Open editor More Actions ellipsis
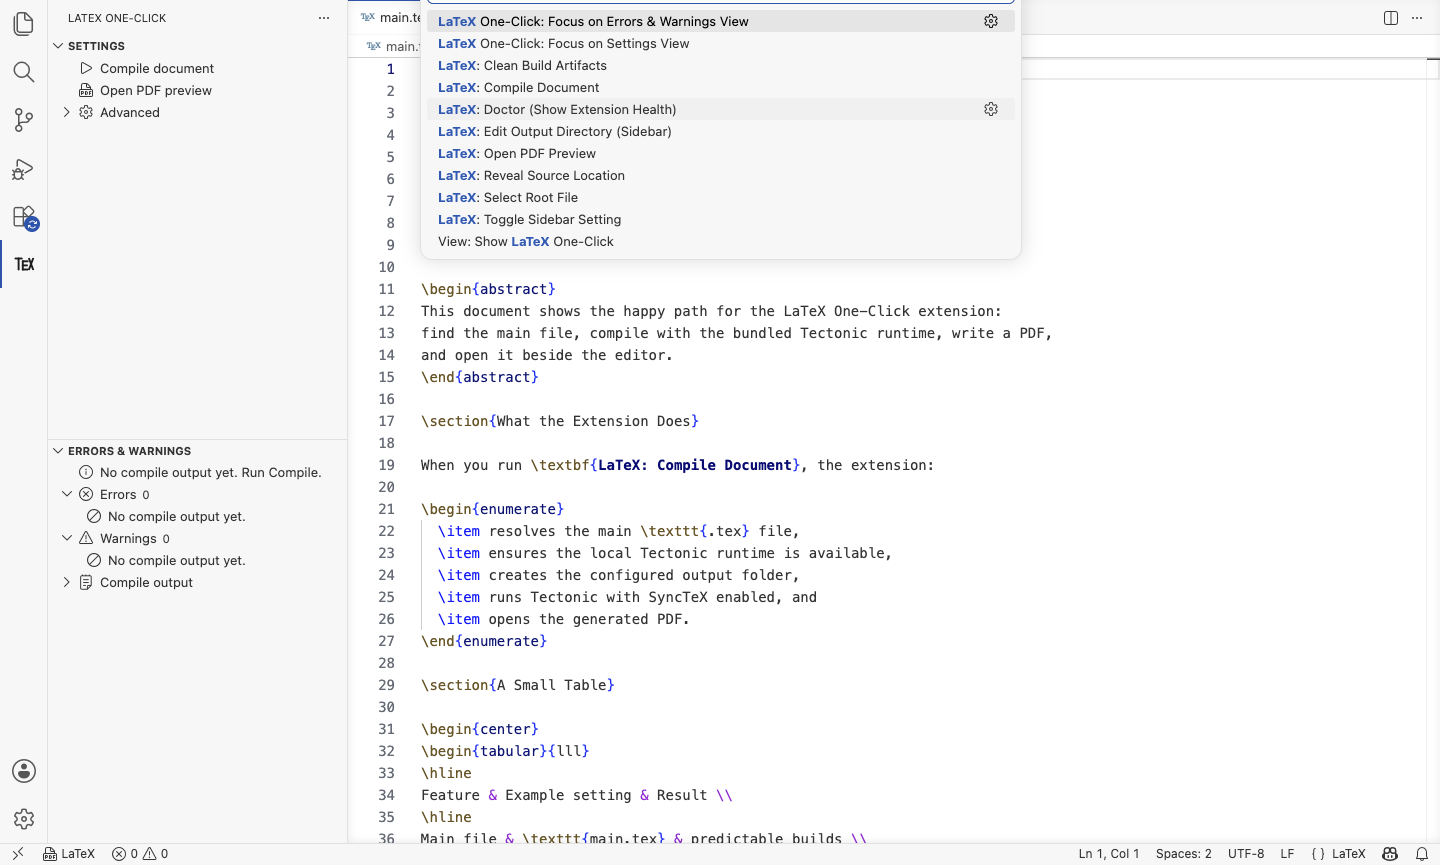The image size is (1440, 865). [x=1417, y=18]
